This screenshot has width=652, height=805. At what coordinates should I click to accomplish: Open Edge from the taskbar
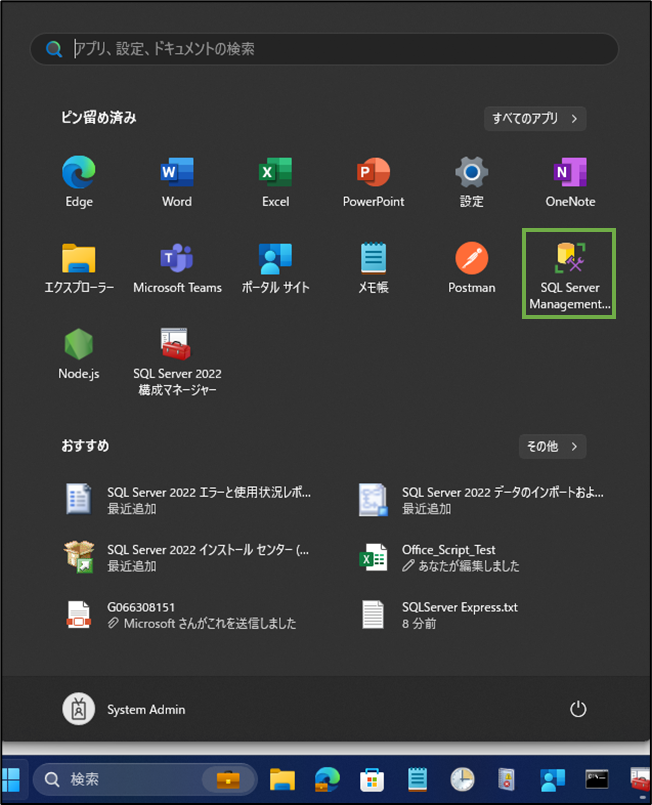point(327,779)
